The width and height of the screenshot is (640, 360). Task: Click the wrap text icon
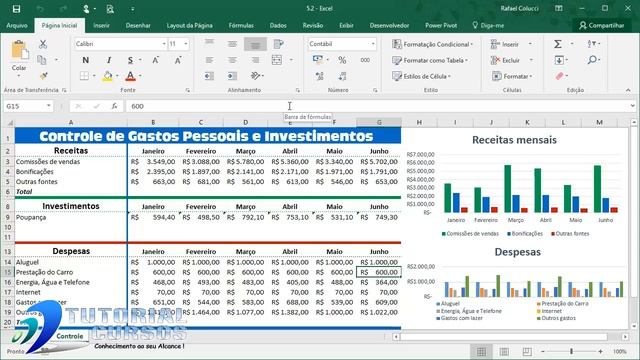tap(278, 44)
